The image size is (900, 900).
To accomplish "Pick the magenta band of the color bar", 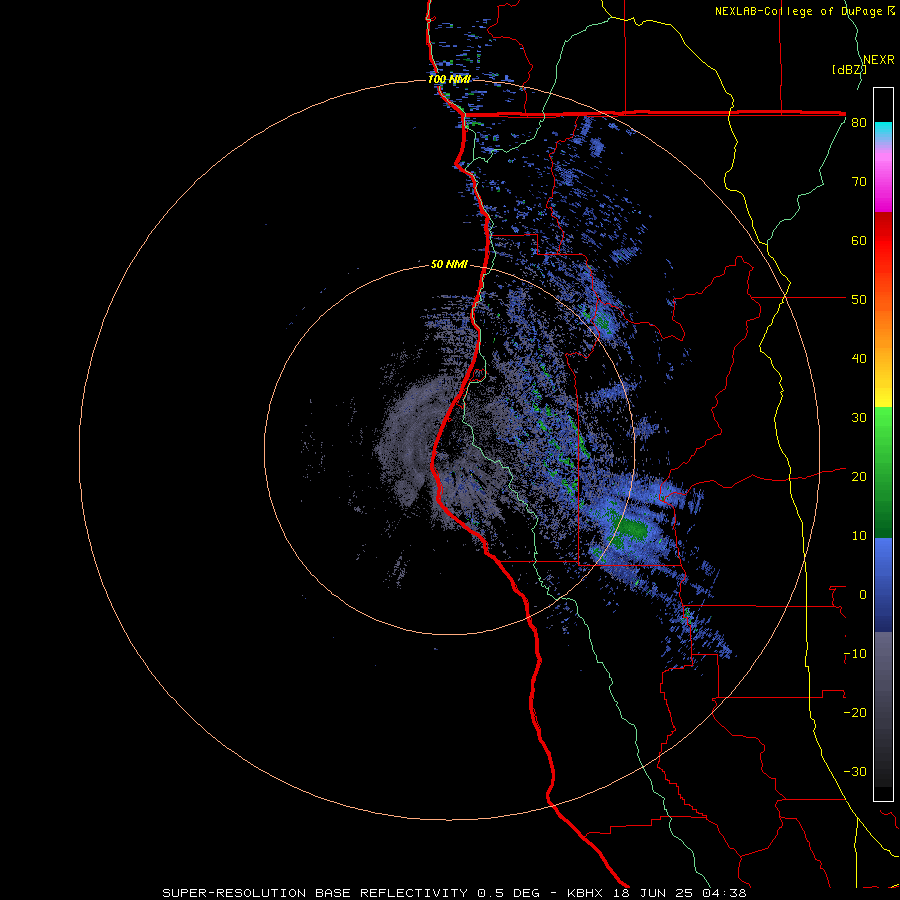I will (883, 184).
